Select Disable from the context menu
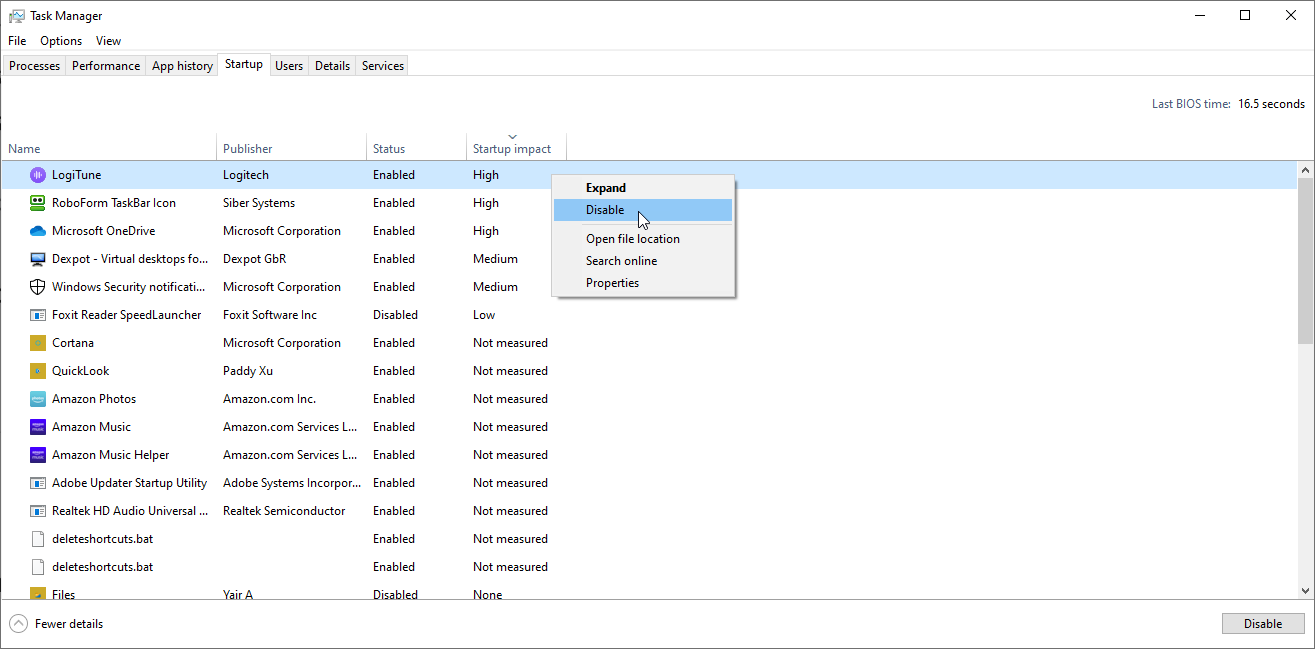 click(x=605, y=210)
